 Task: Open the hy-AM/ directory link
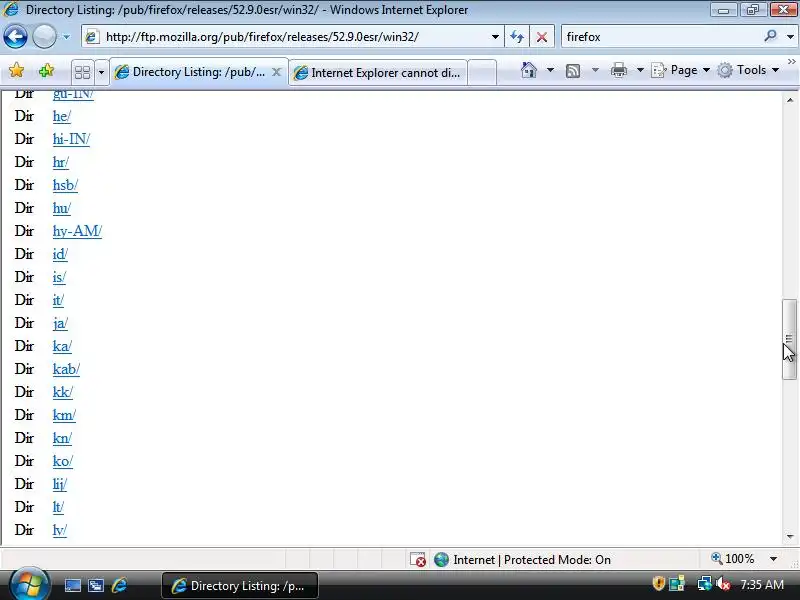coord(78,231)
